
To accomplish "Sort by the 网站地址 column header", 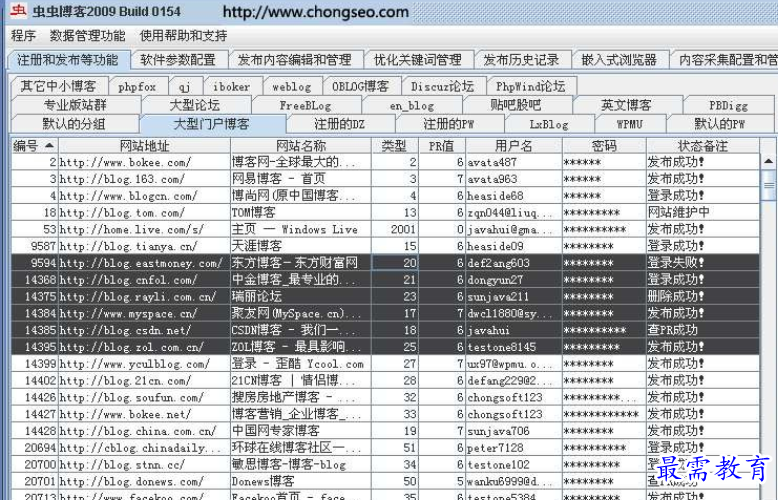I will tap(144, 146).
